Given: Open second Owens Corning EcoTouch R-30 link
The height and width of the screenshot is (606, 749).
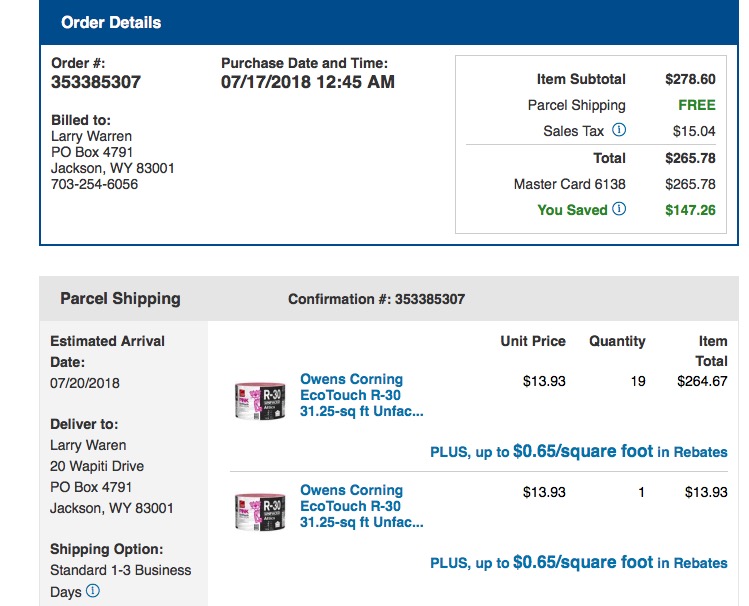Looking at the screenshot, I should 362,506.
